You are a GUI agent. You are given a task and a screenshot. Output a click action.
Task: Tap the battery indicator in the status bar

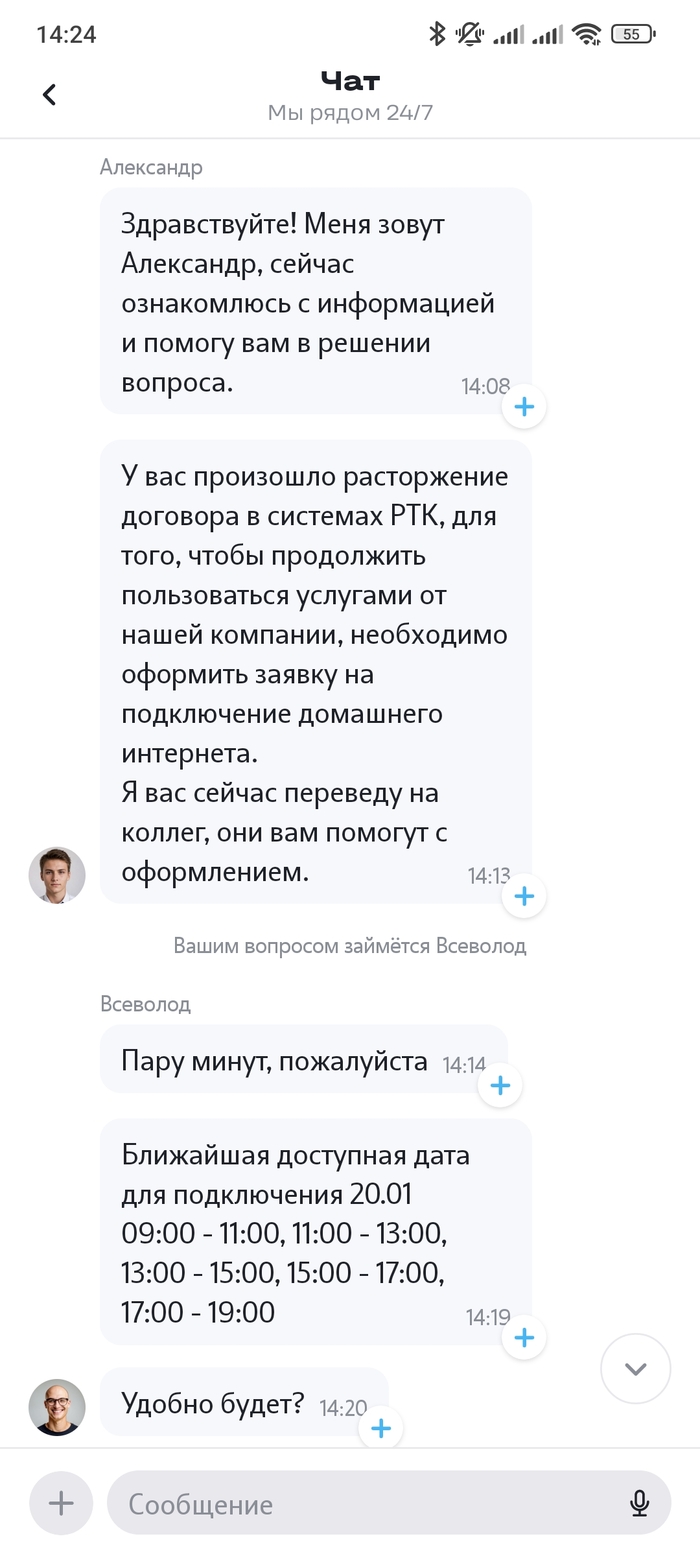click(632, 35)
